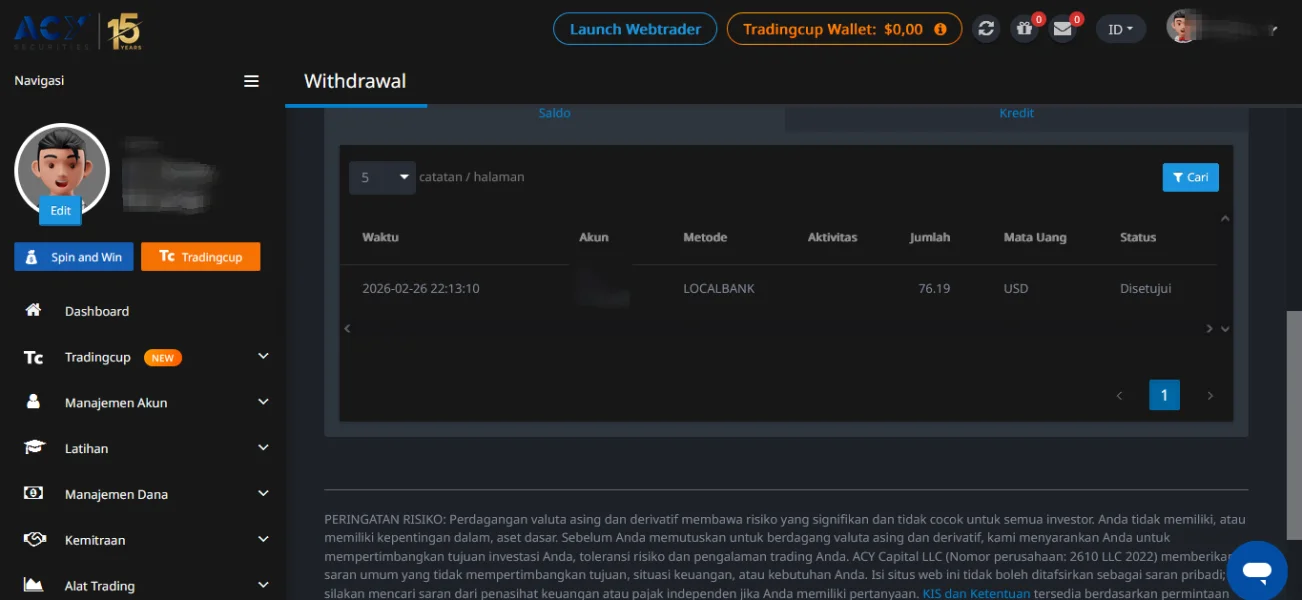Click the Tradingcup Wallet info icon
The height and width of the screenshot is (600, 1302).
(940, 29)
